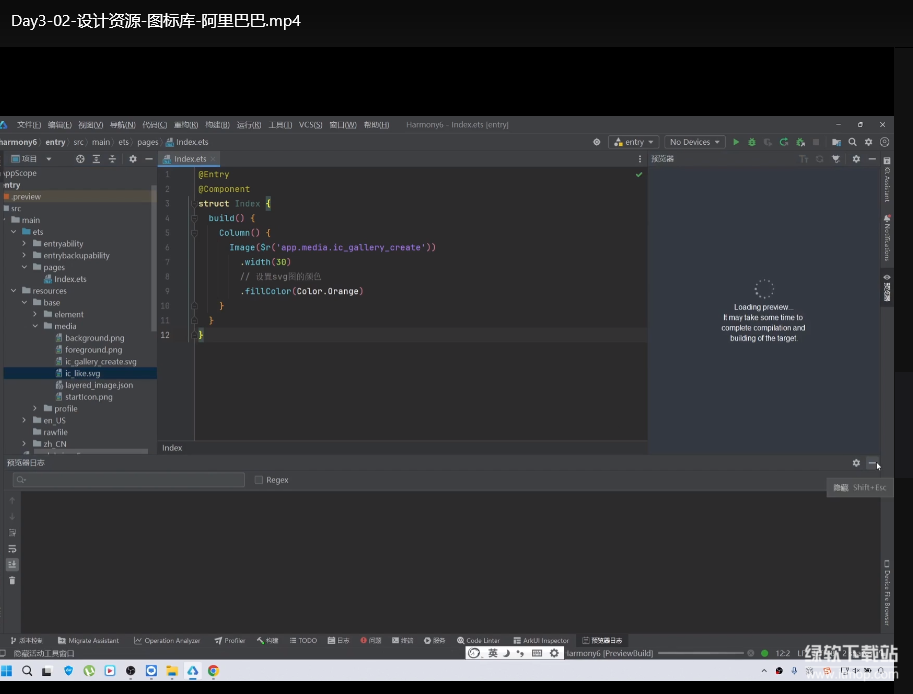Select ic_gallery_create.svg in media folder
Screen dimensions: 913x694
click(x=101, y=362)
